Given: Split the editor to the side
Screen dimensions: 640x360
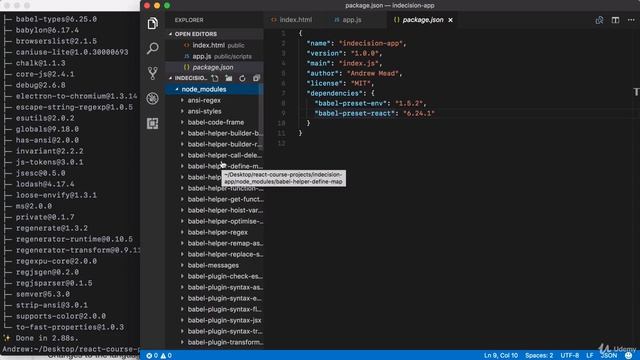Looking at the screenshot, I should tap(615, 20).
